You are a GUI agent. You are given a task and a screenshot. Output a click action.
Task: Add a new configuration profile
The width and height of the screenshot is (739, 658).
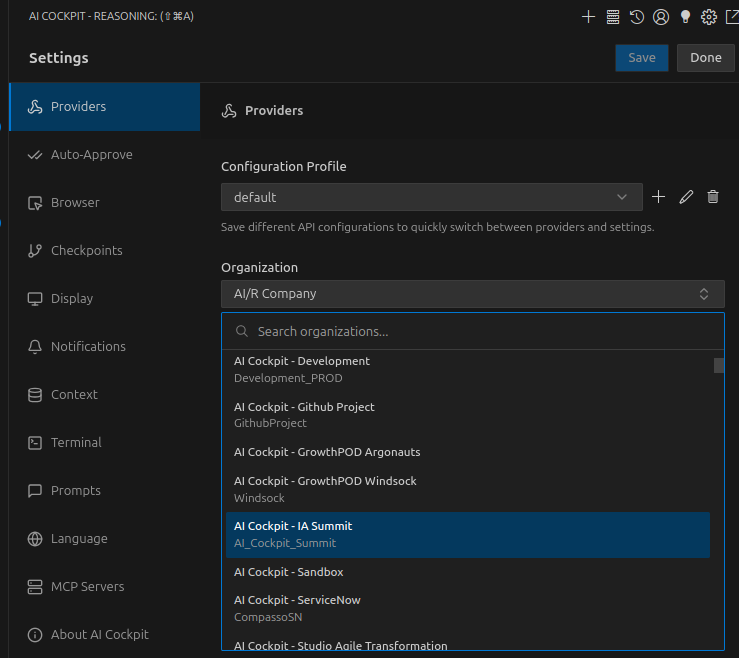658,197
